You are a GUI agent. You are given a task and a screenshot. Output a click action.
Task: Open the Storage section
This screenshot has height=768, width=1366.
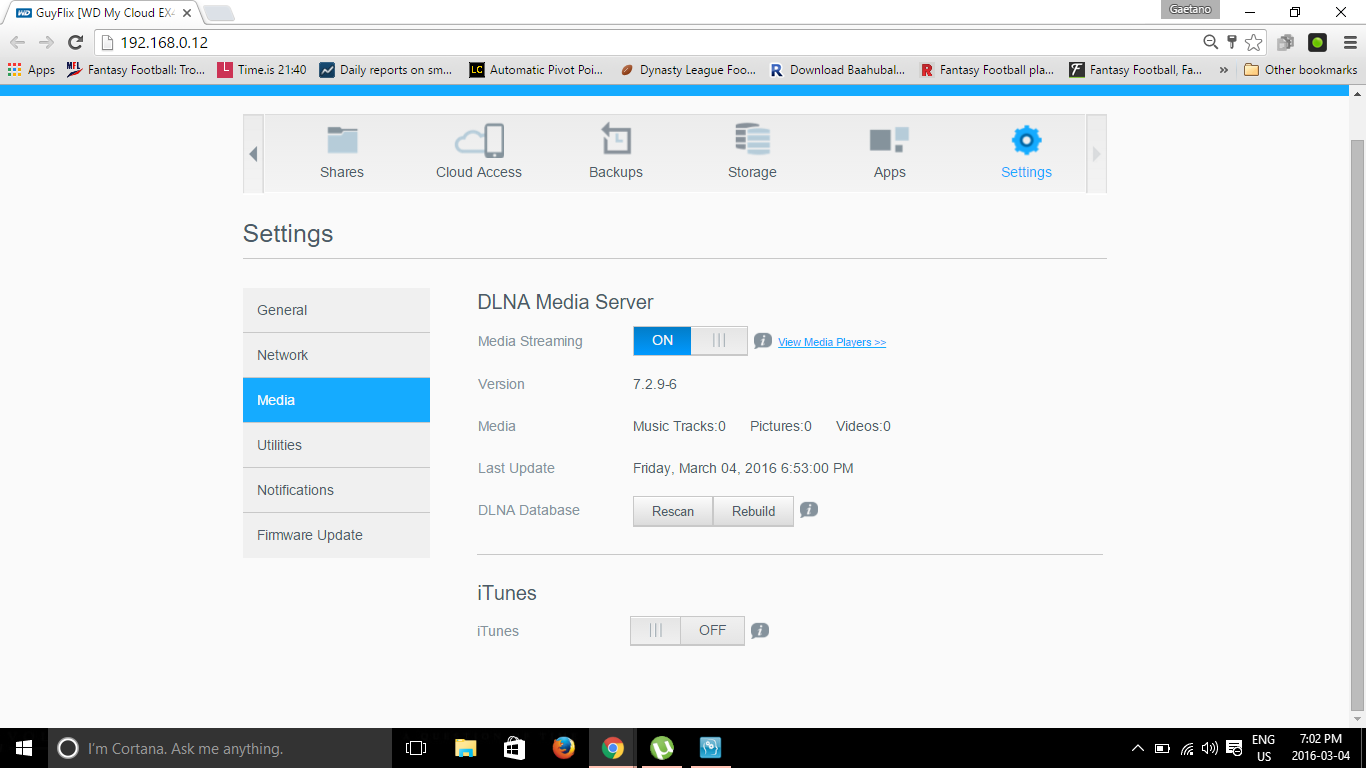752,153
